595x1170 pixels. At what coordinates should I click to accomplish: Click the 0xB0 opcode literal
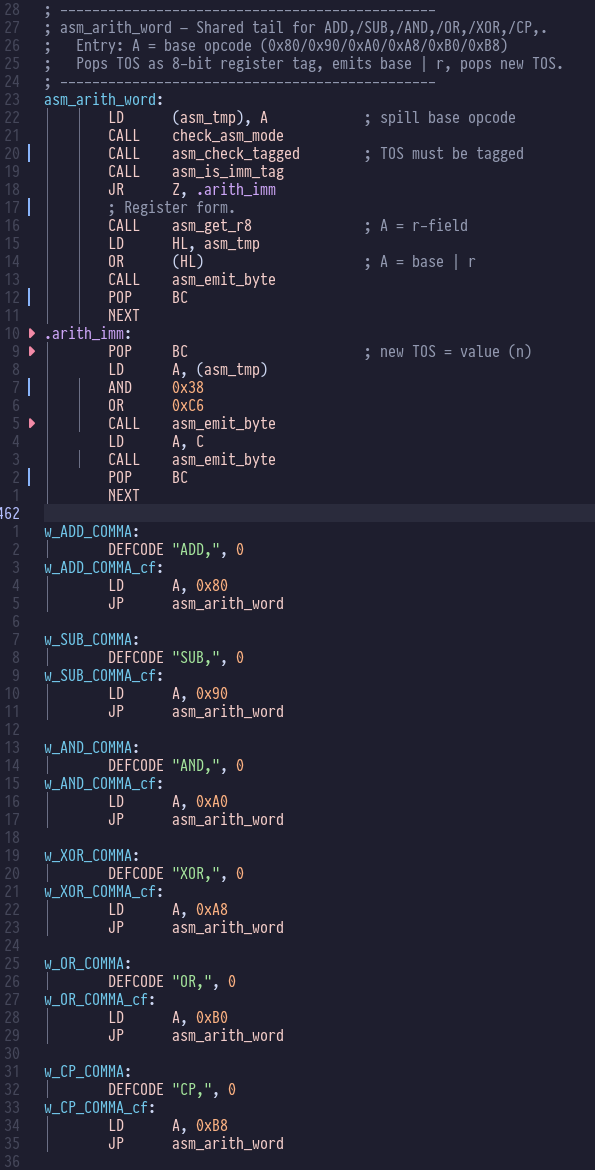[212, 1017]
